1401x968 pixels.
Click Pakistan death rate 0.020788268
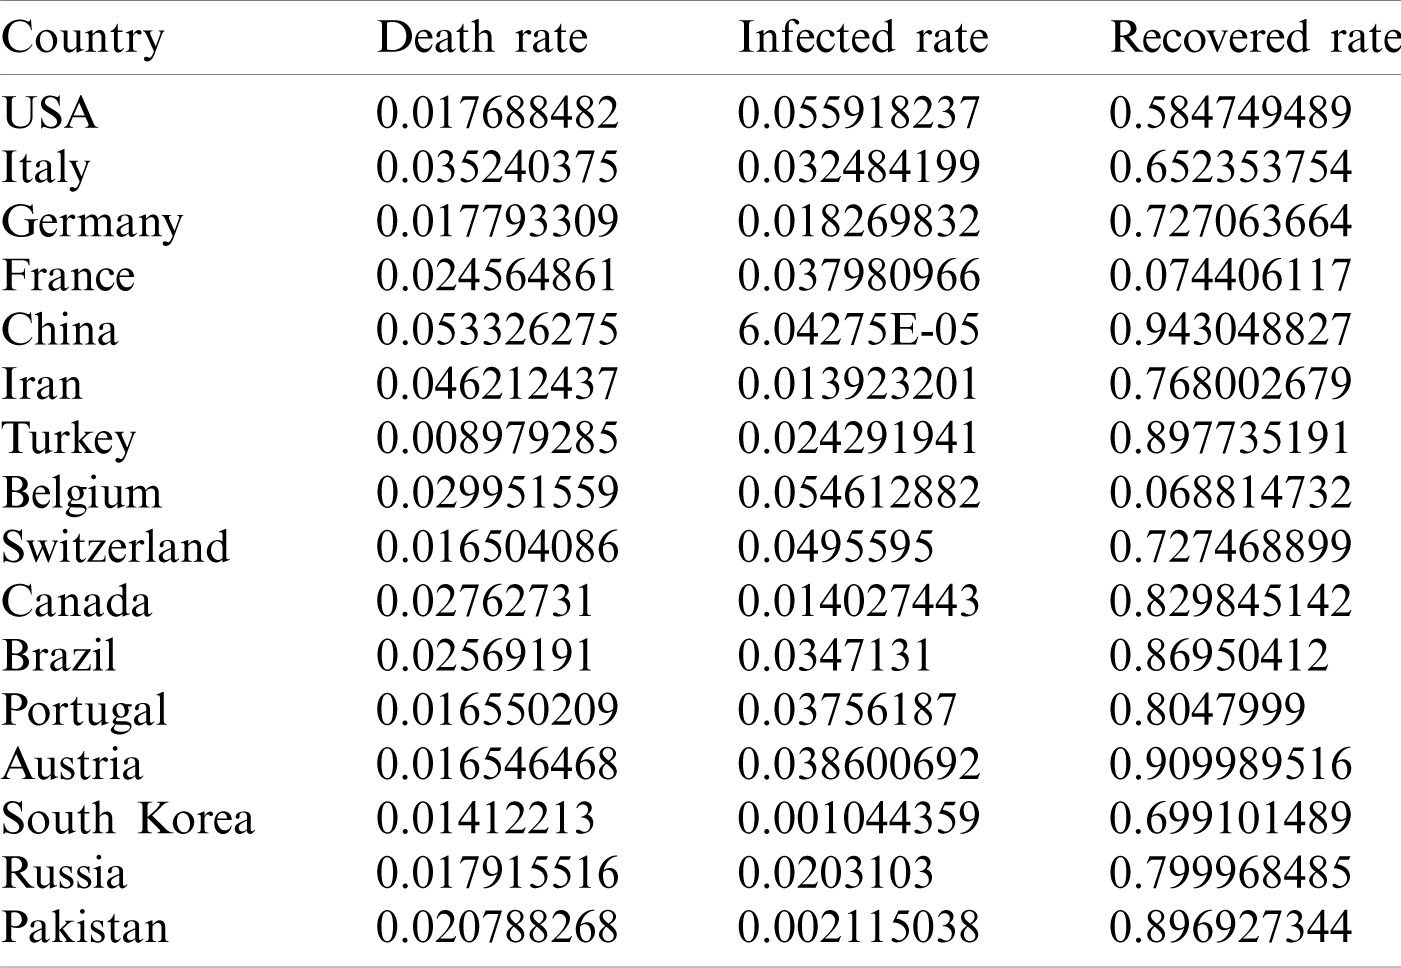[x=497, y=926]
